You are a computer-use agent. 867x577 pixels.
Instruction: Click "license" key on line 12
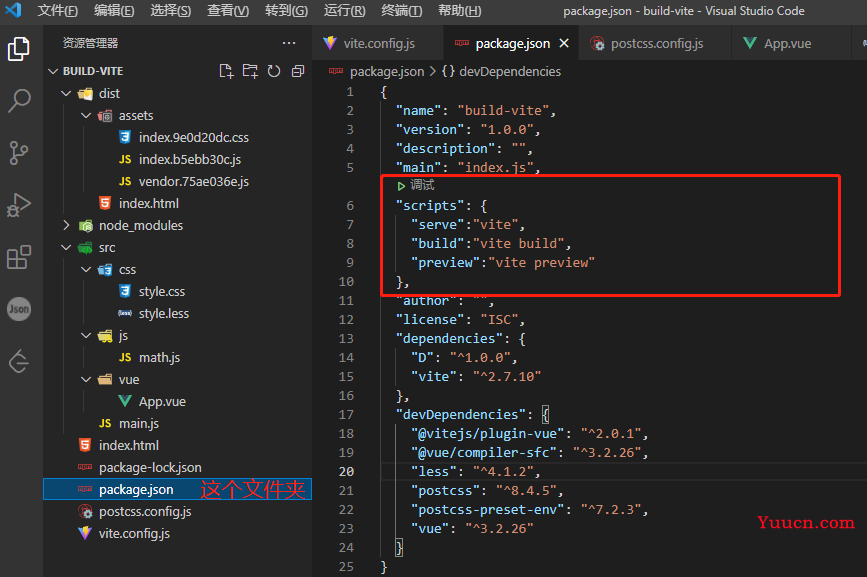tap(430, 319)
